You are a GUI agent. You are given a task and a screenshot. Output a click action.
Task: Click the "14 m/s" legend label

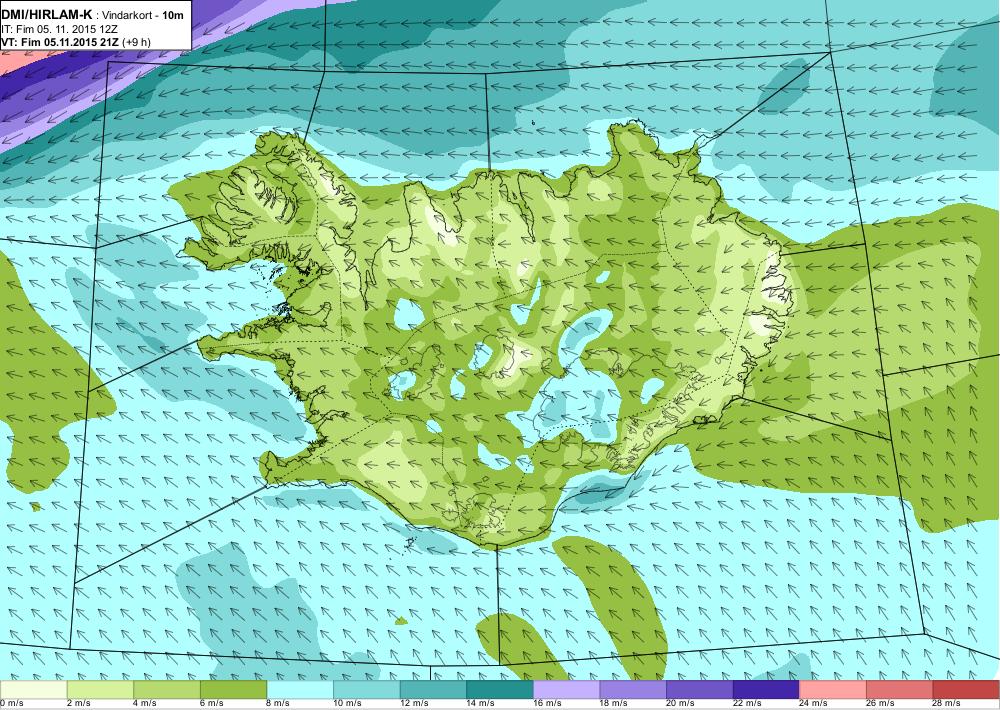pyautogui.click(x=481, y=704)
